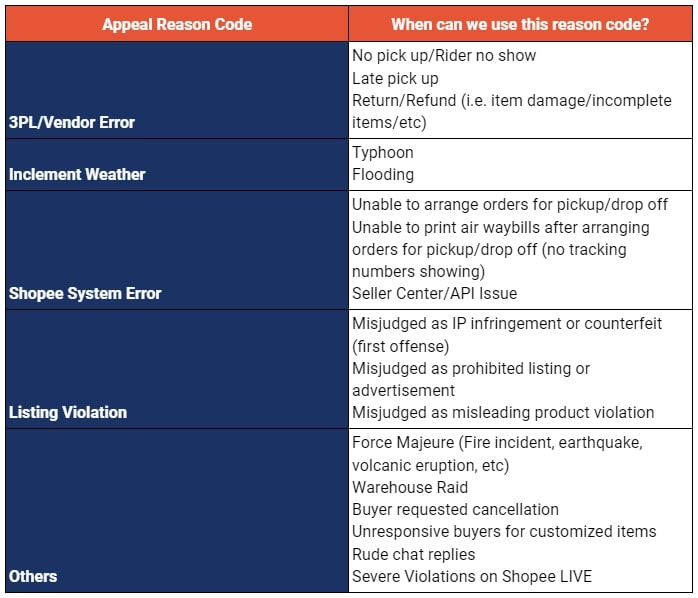Click the "Flooding" entry

(x=383, y=174)
